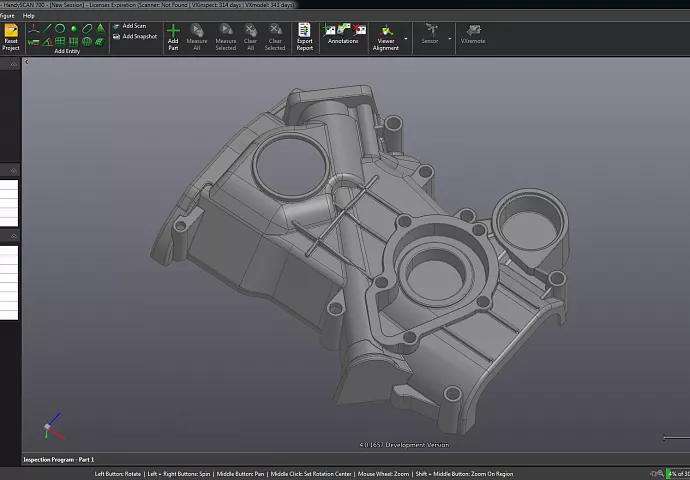Expand the Viewer Alignment dropdown arrow

(x=408, y=40)
